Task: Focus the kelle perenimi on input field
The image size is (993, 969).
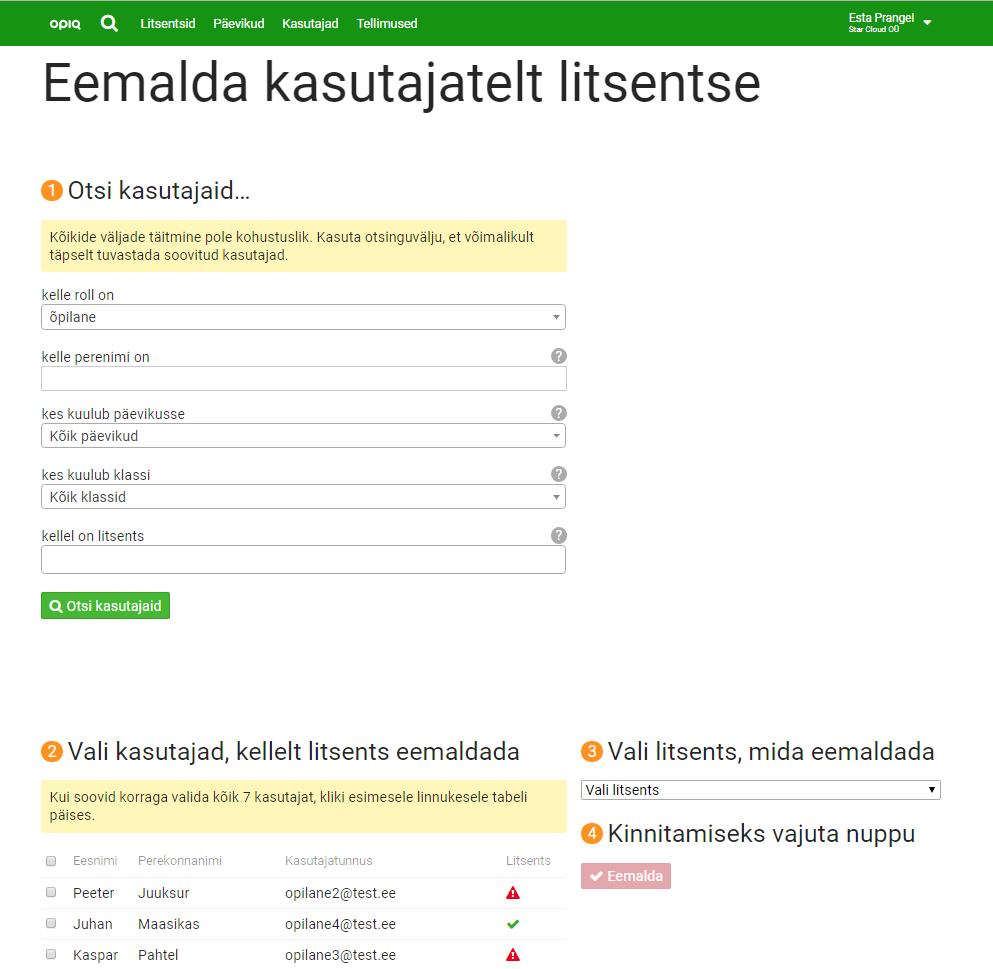Action: point(303,378)
